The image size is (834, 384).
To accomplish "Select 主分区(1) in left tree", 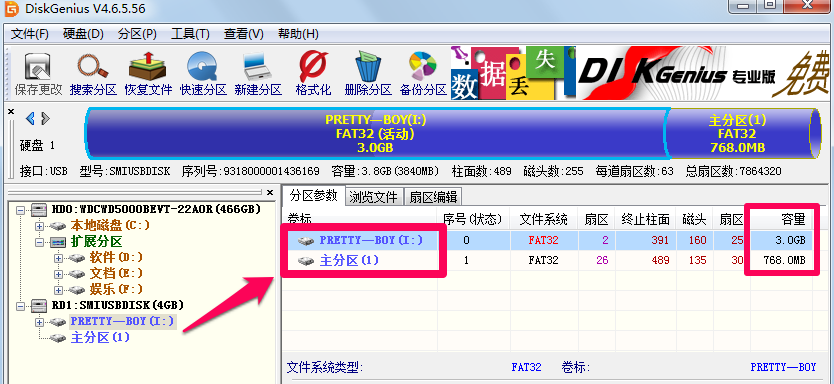I will tap(100, 338).
